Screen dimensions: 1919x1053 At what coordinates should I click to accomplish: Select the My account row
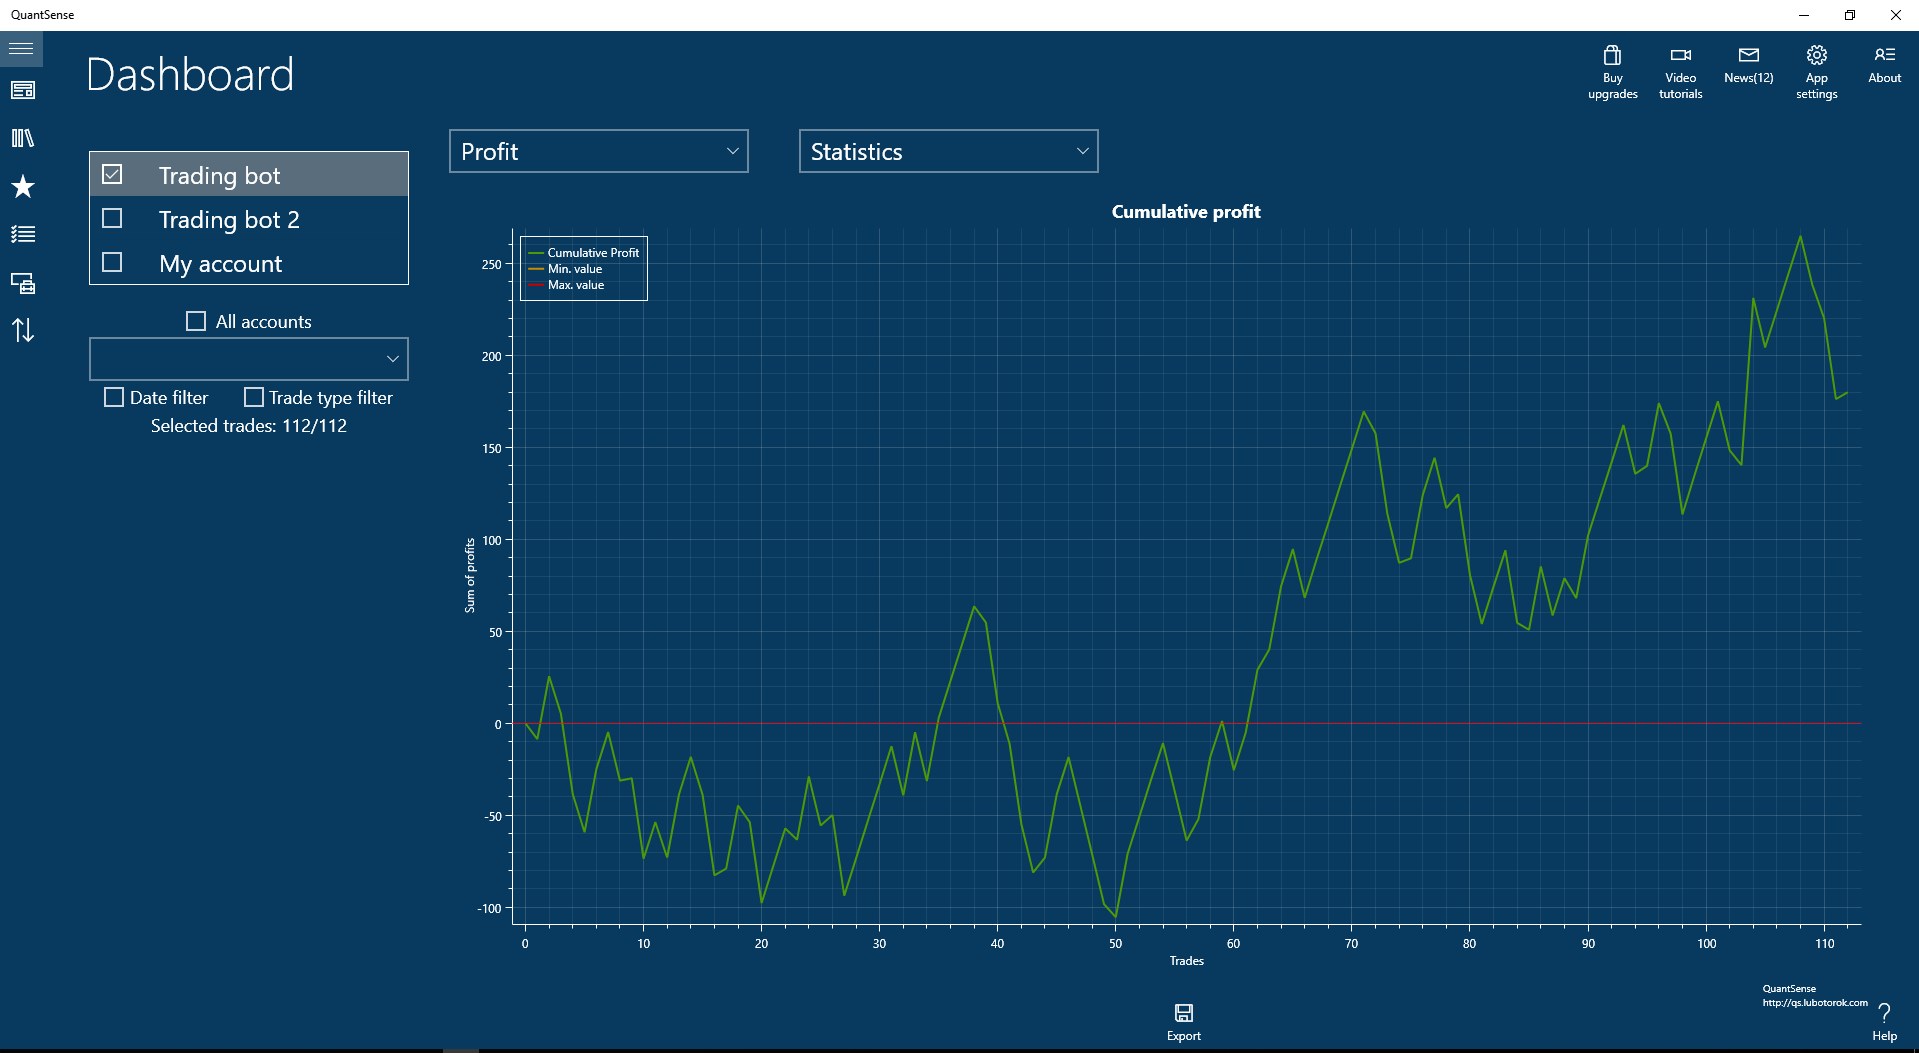(219, 263)
